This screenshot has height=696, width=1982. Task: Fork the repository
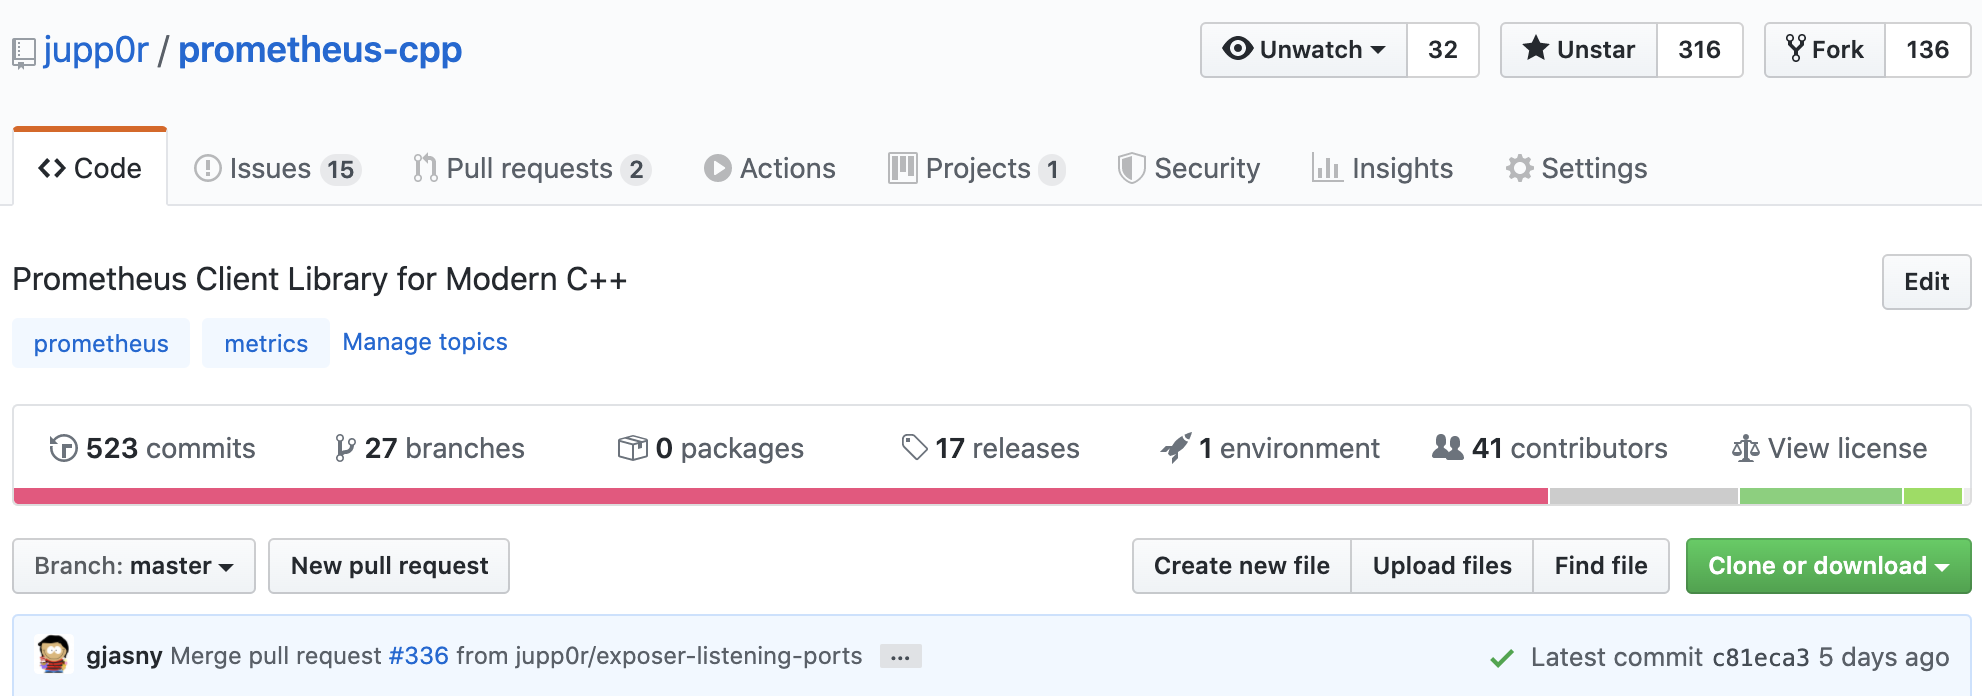[1825, 50]
